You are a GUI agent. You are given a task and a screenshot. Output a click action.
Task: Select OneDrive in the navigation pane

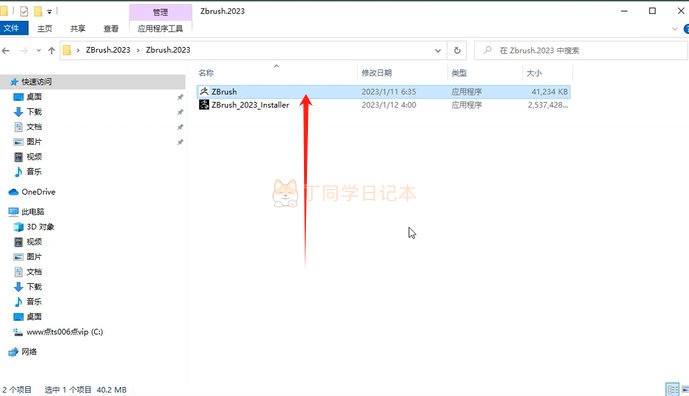click(x=38, y=192)
